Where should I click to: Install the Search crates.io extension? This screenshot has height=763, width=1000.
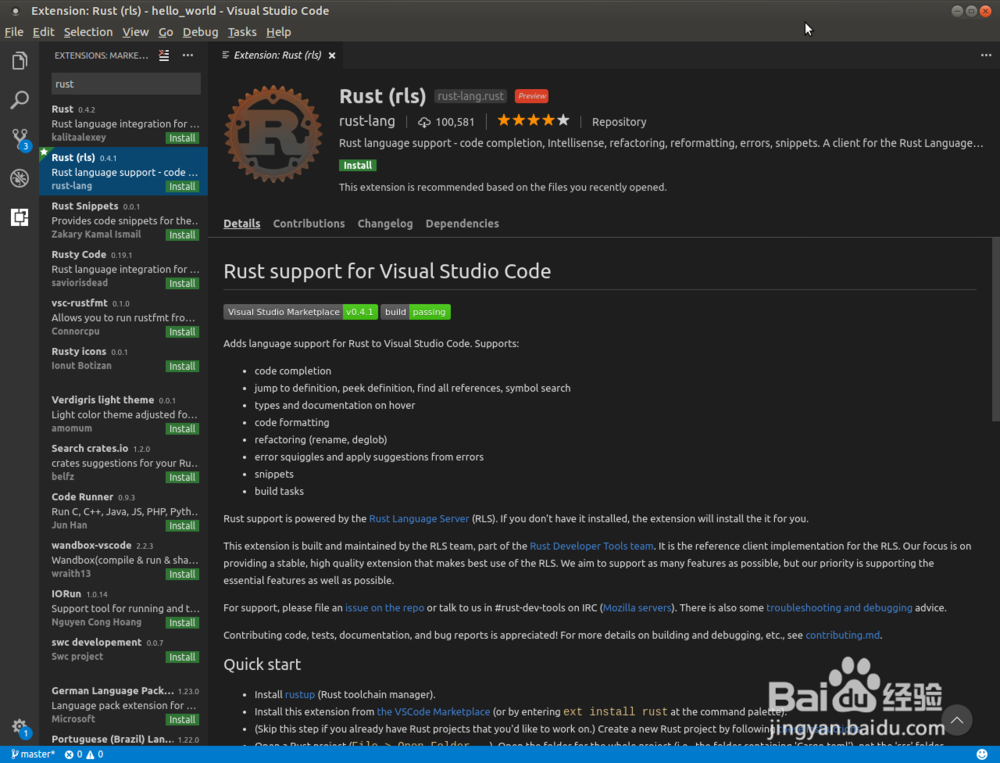tap(182, 477)
